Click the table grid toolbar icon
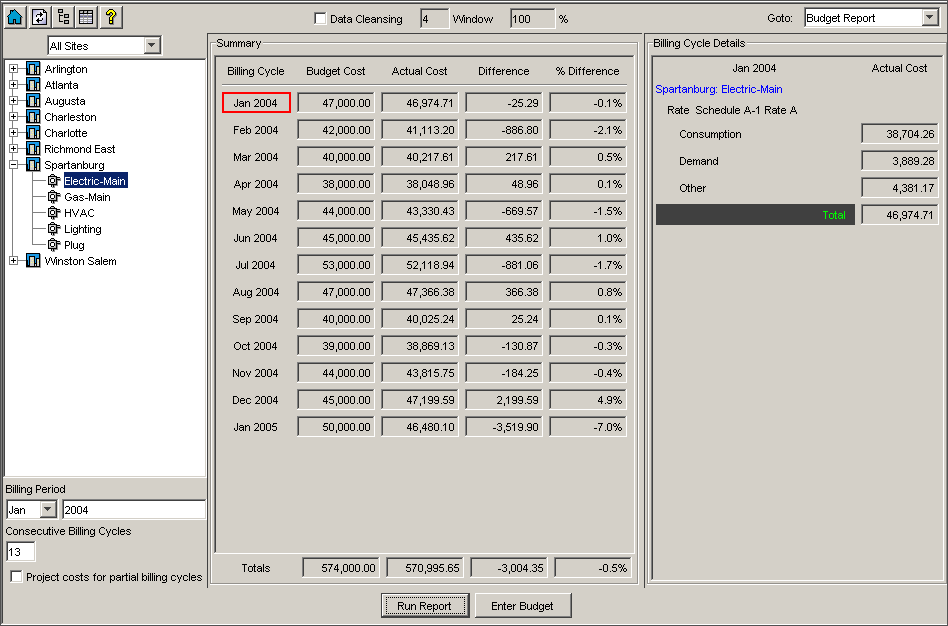 tap(87, 17)
